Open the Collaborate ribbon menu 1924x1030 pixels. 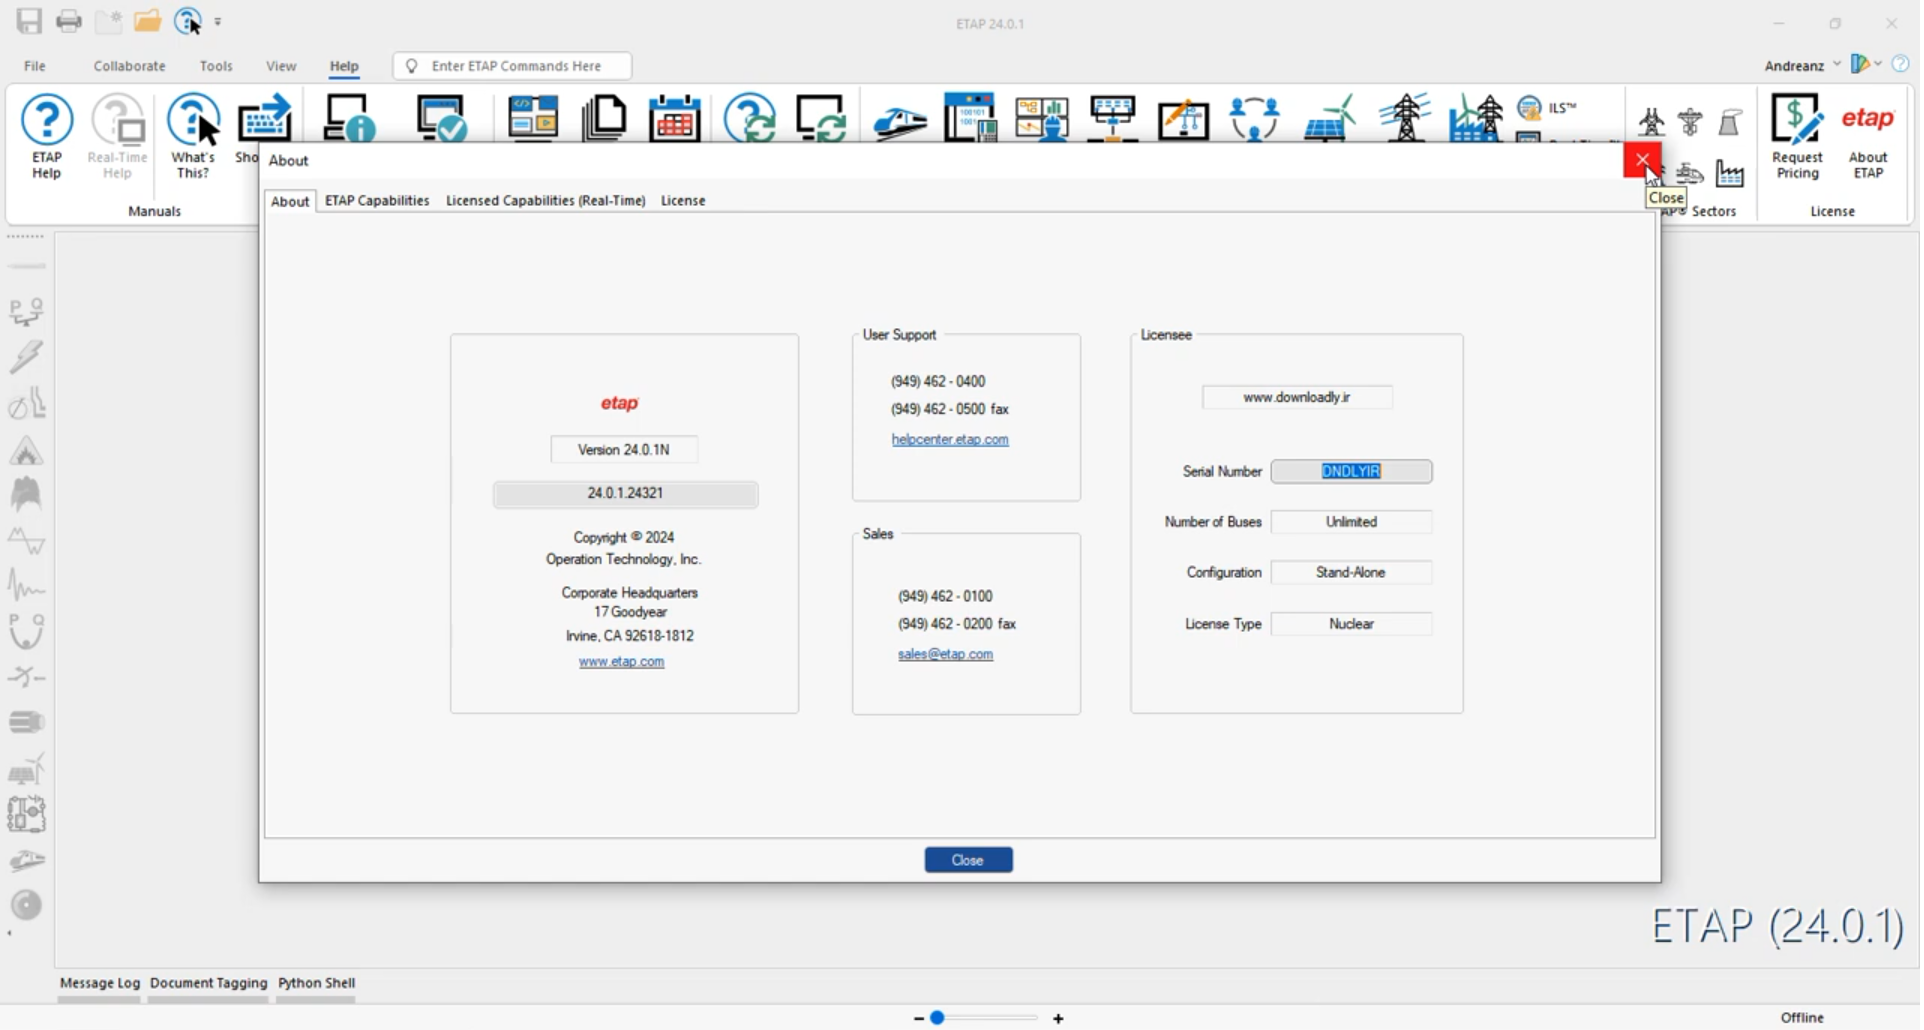click(130, 66)
